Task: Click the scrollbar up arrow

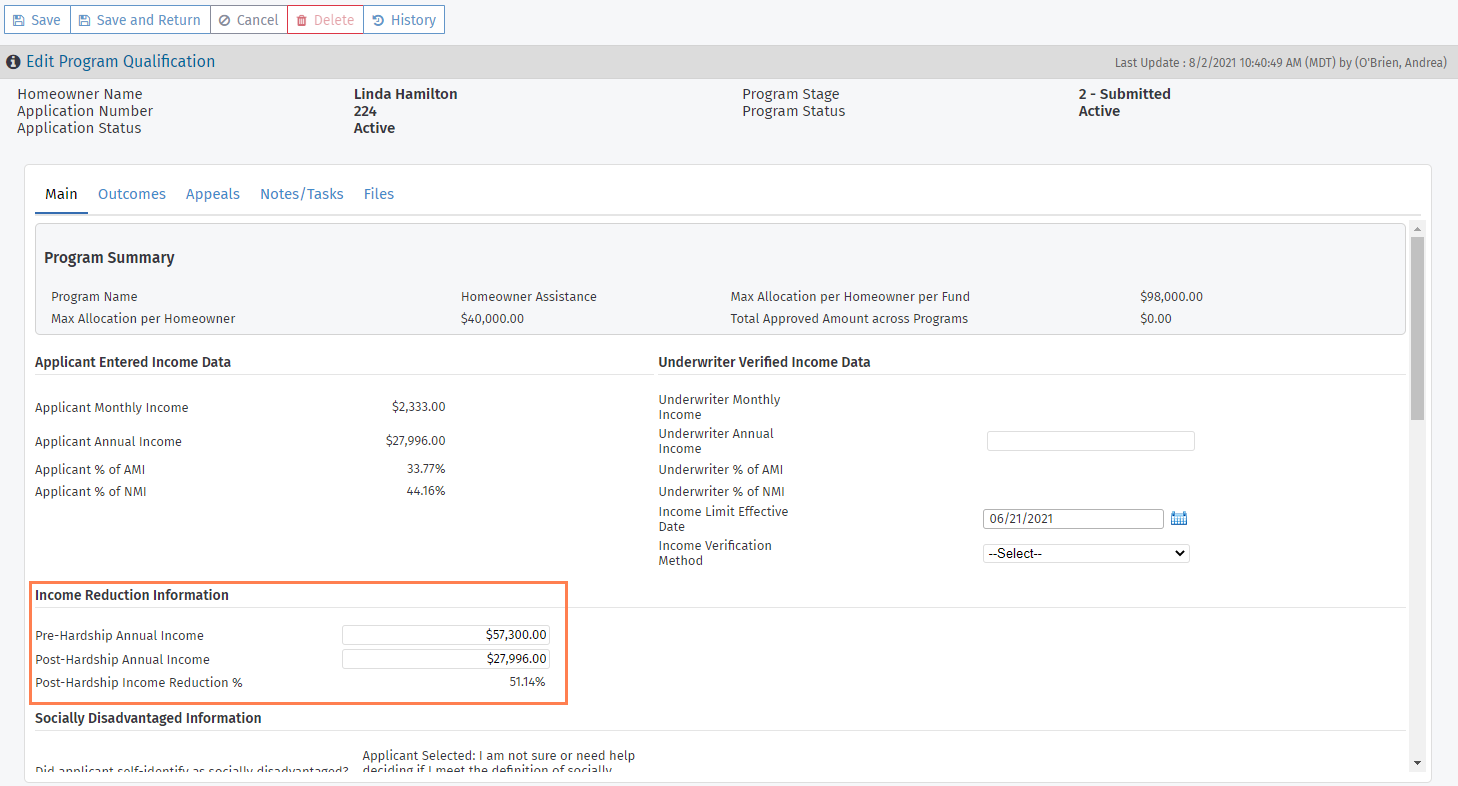Action: (x=1417, y=229)
